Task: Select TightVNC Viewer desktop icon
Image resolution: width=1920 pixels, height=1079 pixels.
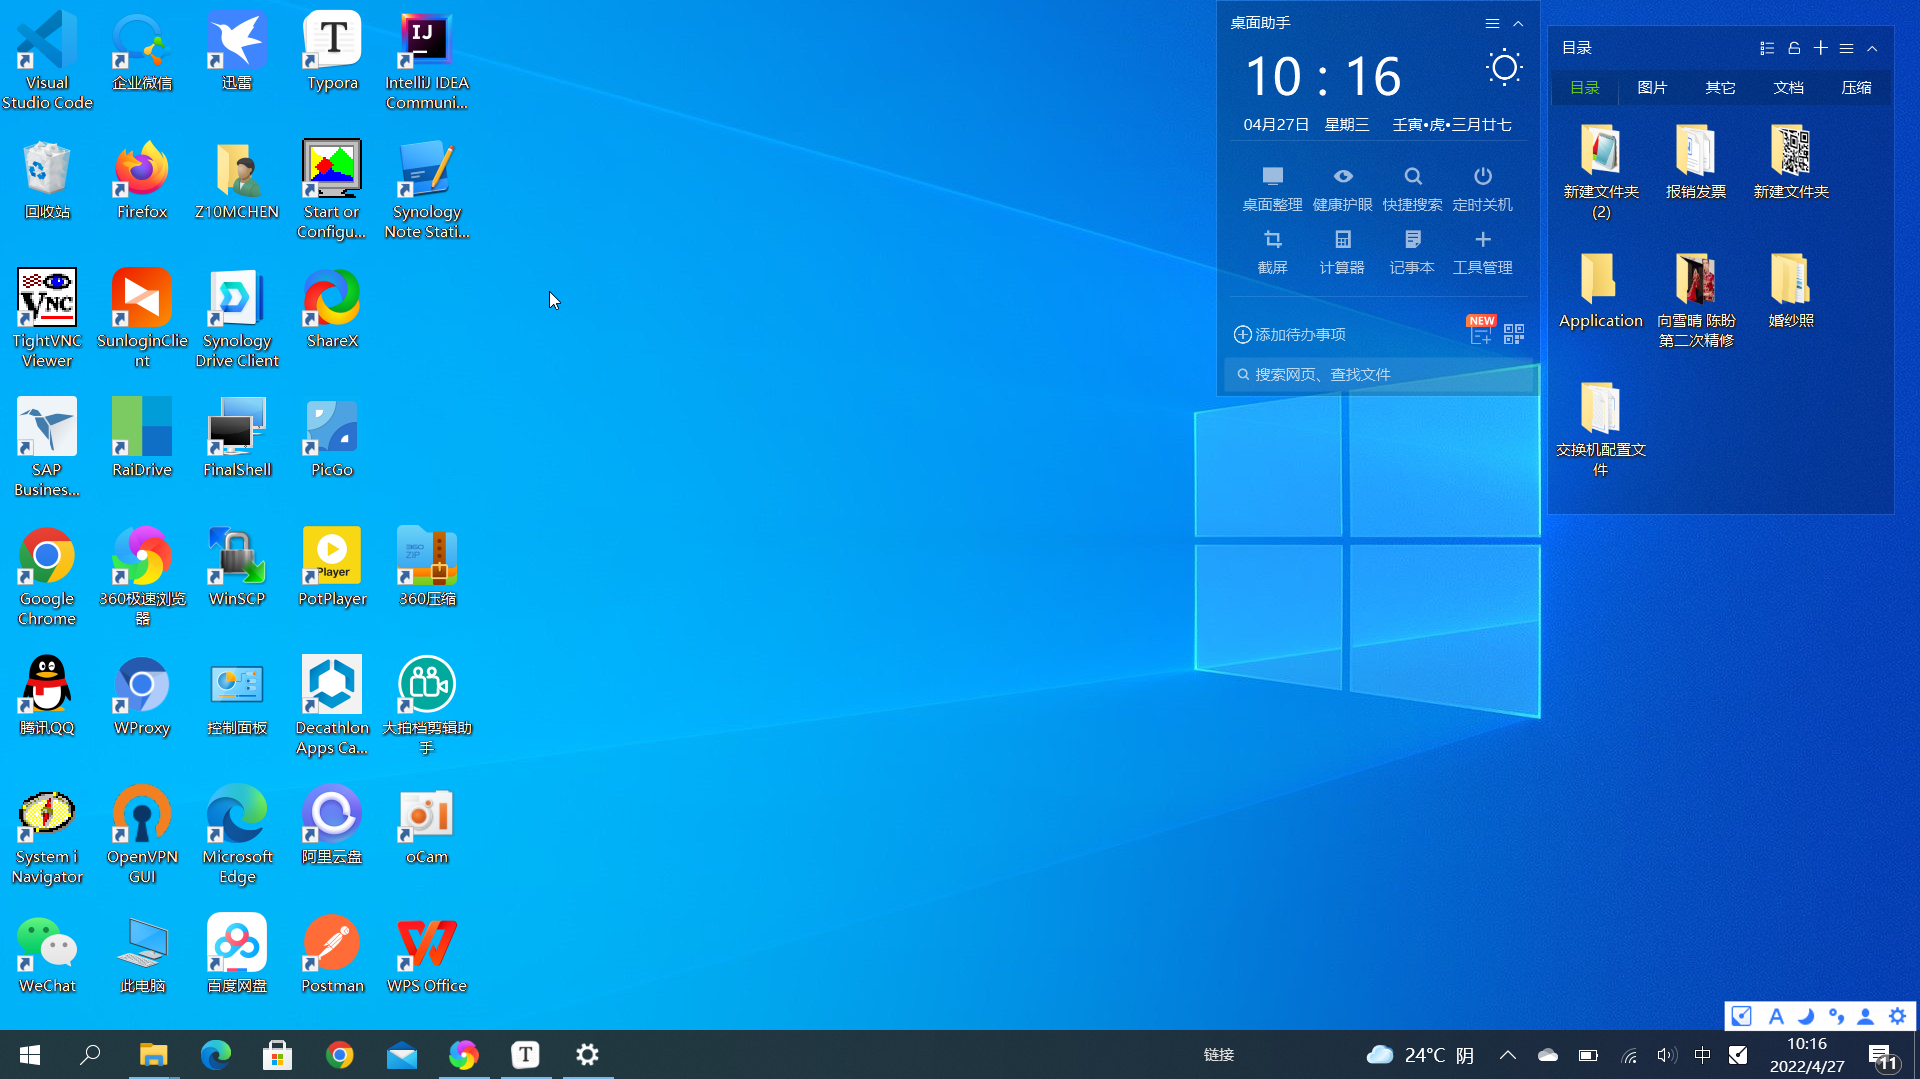Action: 47,318
